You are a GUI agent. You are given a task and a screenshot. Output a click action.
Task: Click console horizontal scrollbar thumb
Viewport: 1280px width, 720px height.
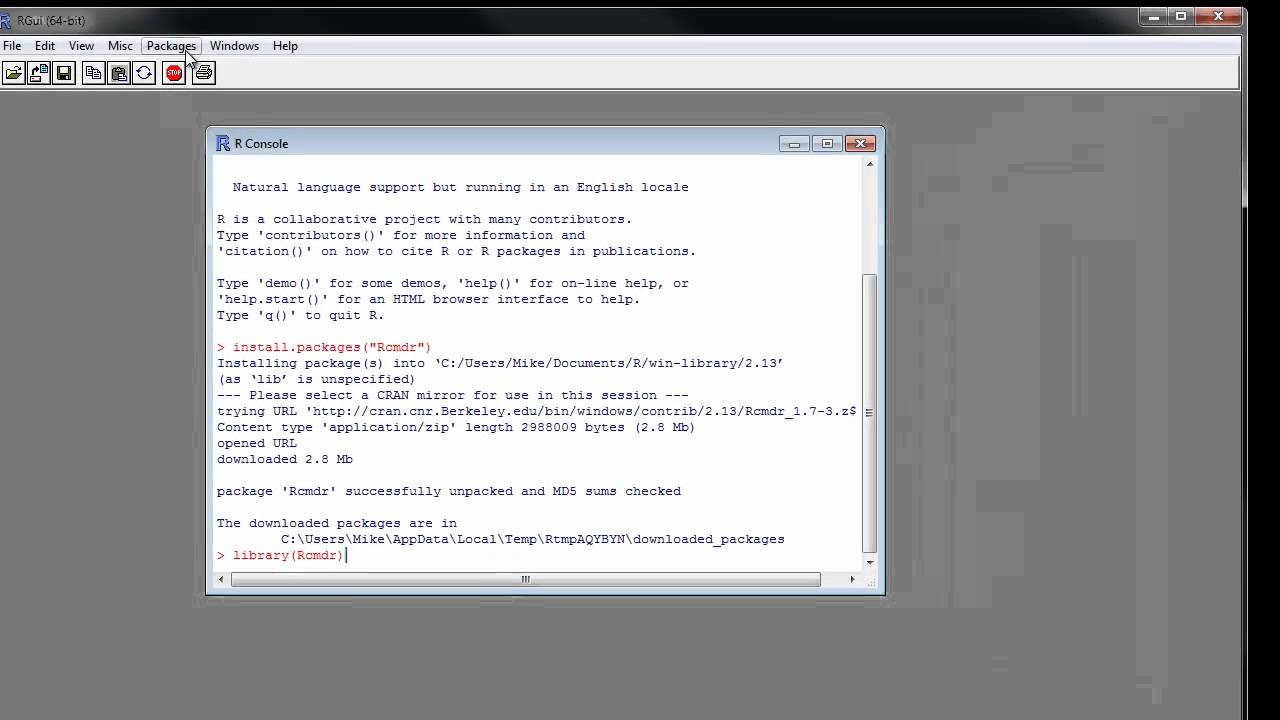point(526,579)
